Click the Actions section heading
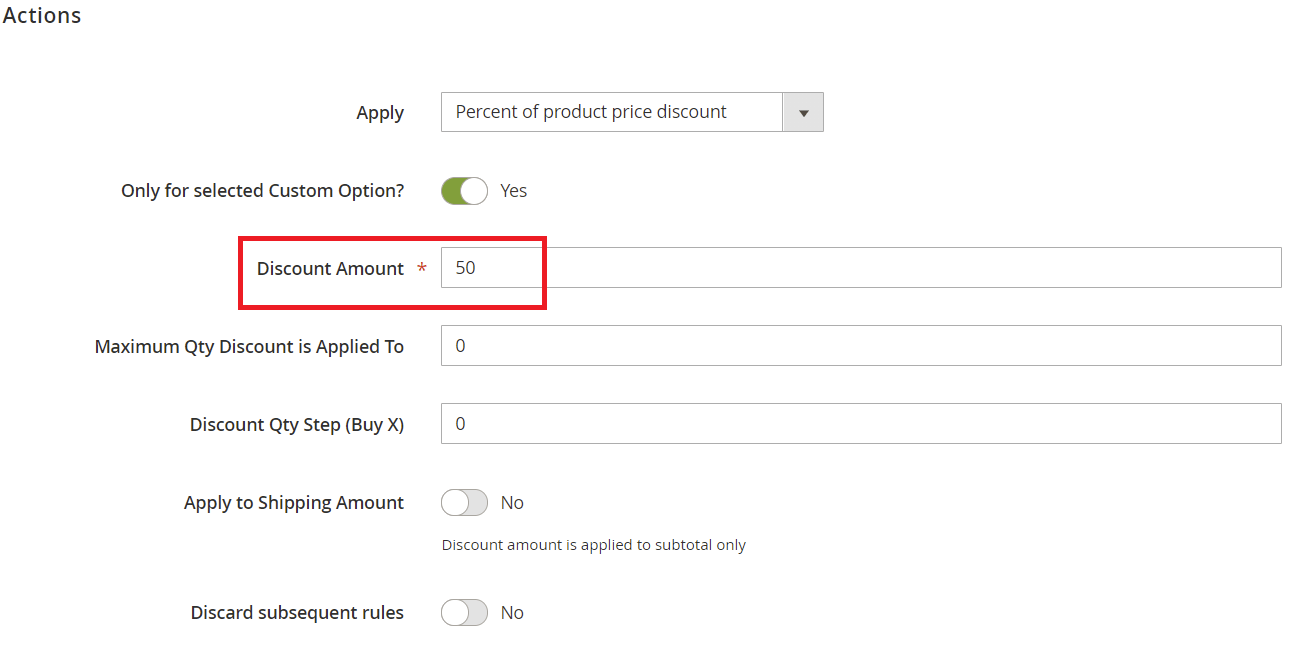 (41, 15)
